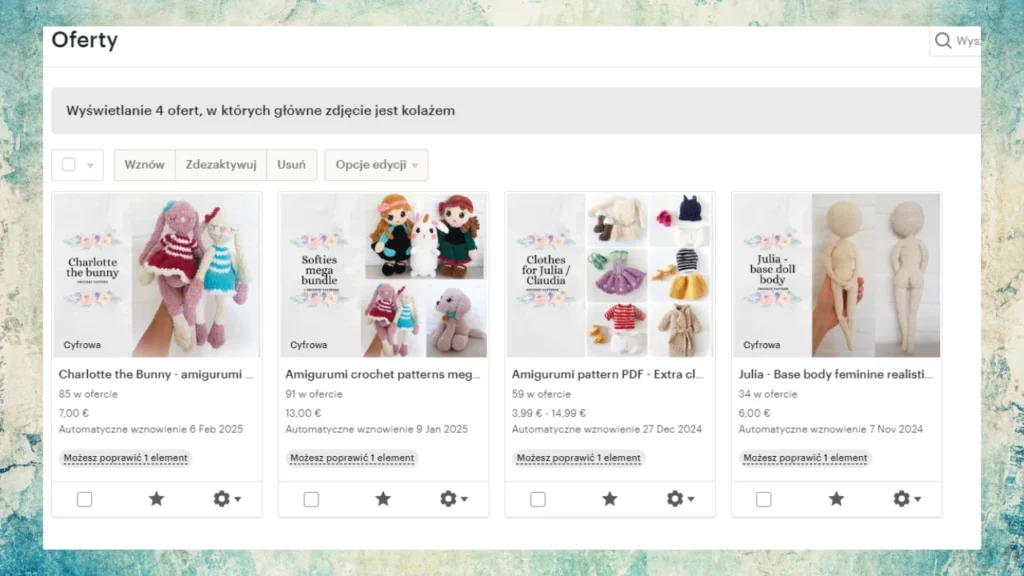Click star on Julia base body listing
Screen dimensions: 1024x576
(x=836, y=499)
